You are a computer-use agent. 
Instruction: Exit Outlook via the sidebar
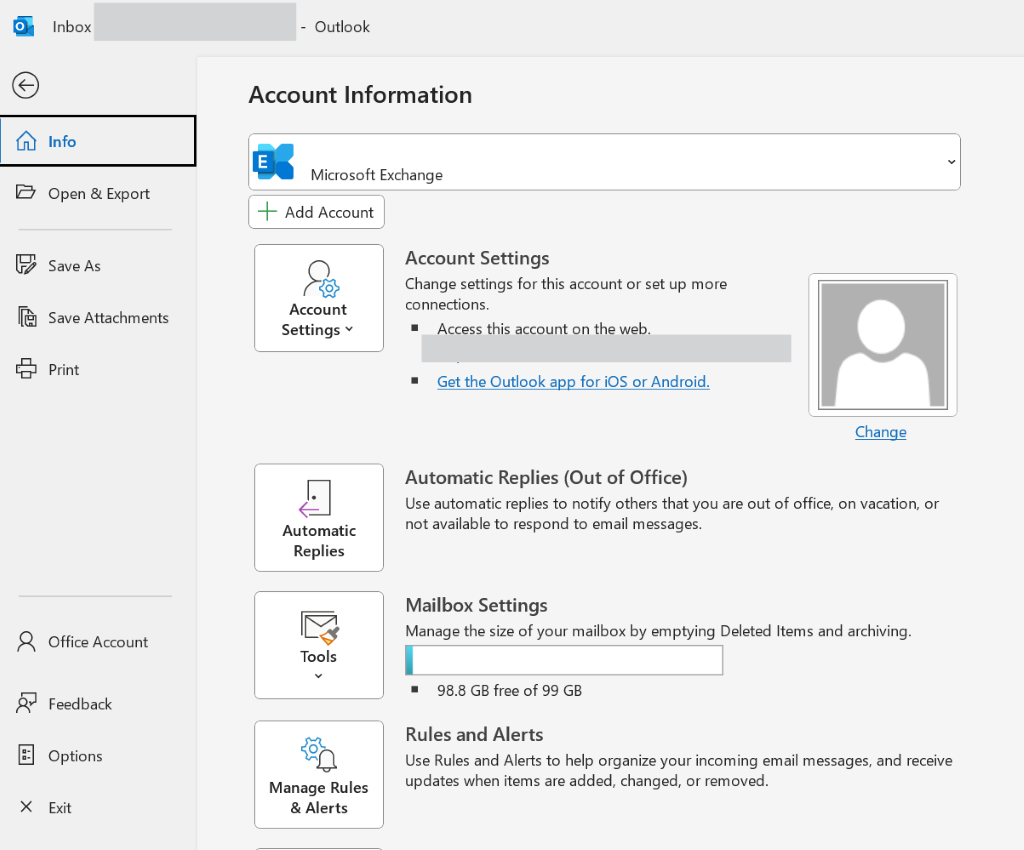pyautogui.click(x=59, y=807)
